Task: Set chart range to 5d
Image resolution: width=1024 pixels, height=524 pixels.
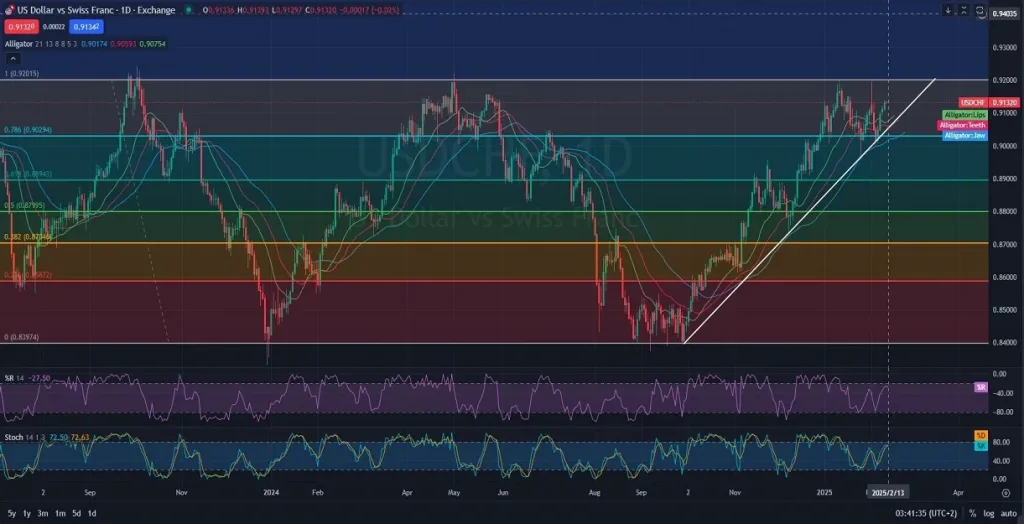Action: 76,514
